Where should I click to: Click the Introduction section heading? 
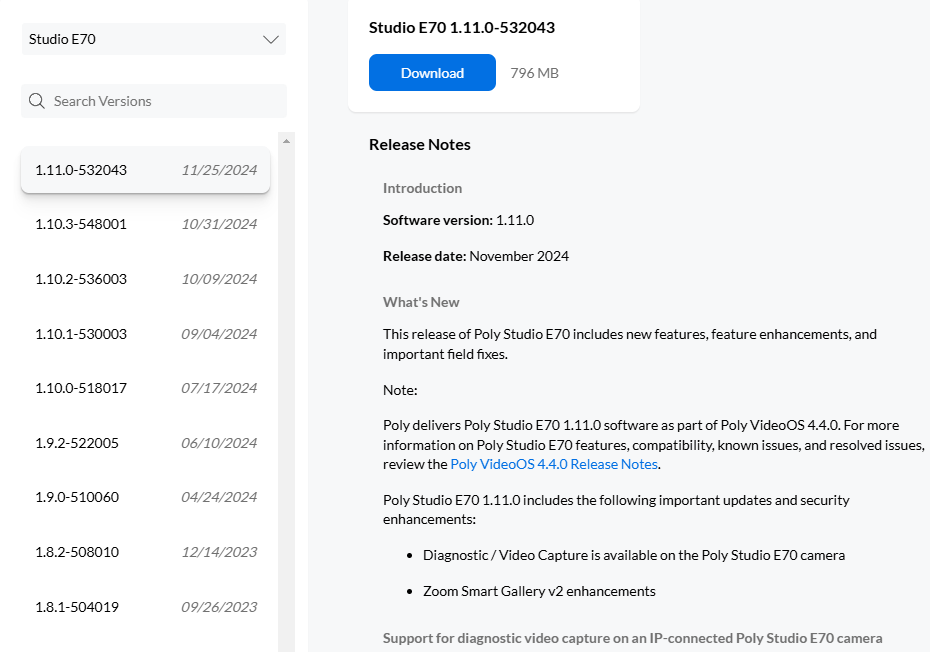[x=422, y=188]
